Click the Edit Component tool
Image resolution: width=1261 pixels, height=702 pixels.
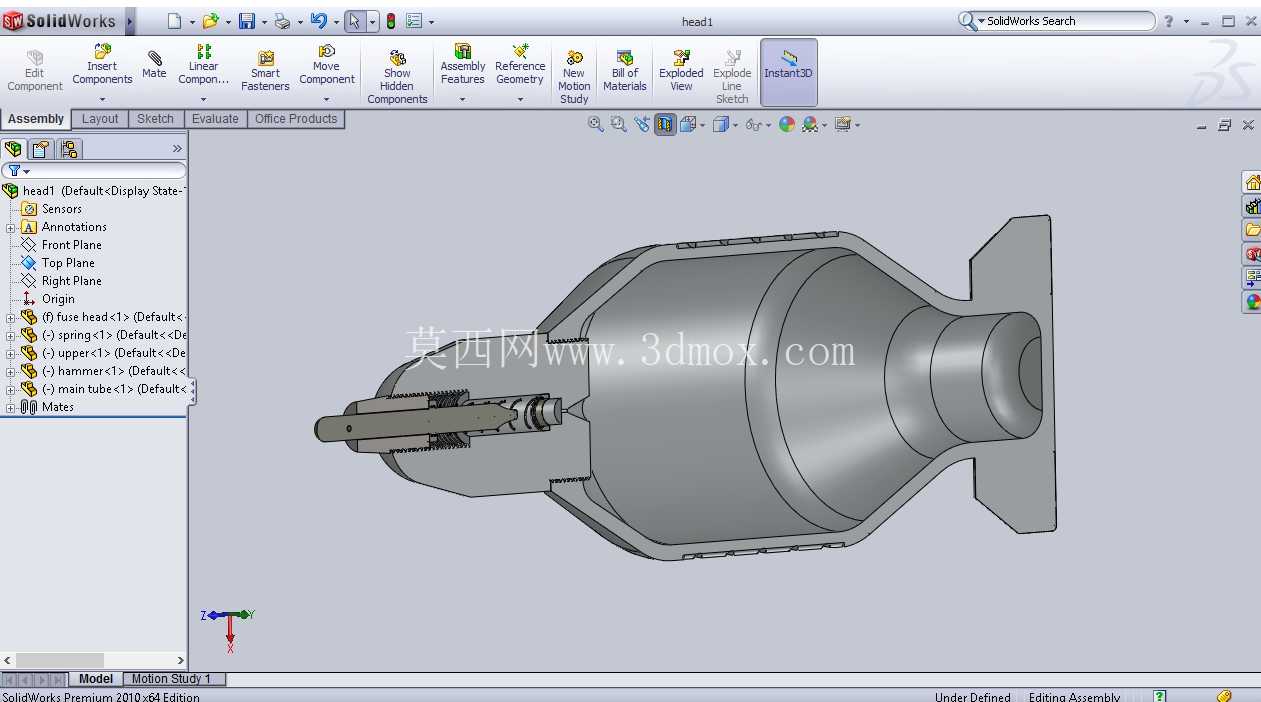35,71
